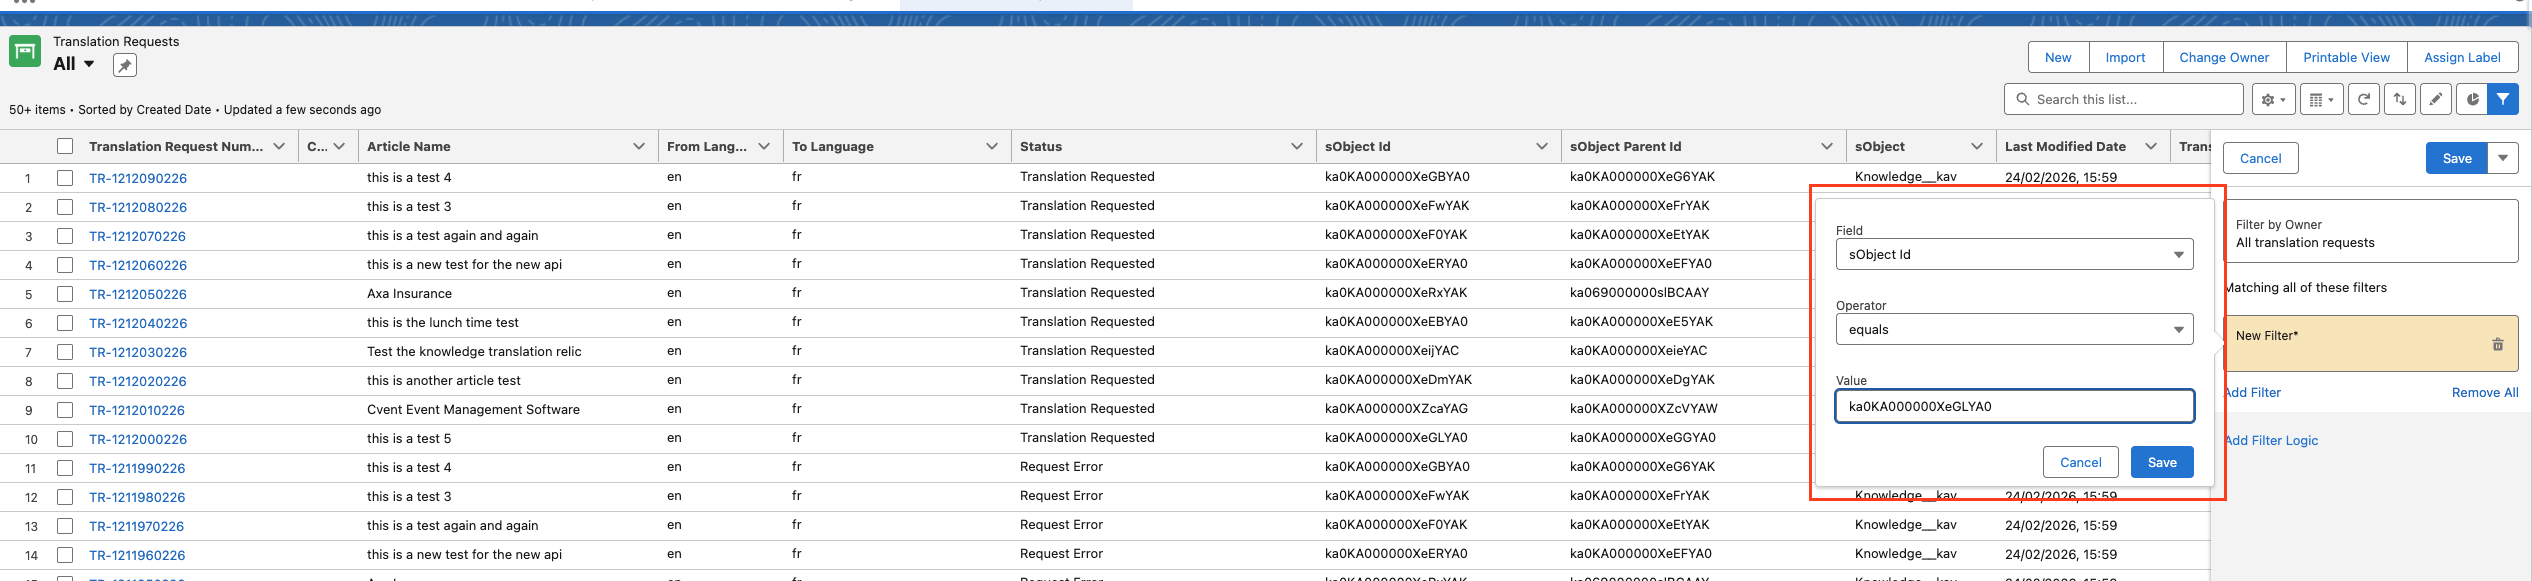Open the Field dropdown showing sObject Id

(2014, 254)
